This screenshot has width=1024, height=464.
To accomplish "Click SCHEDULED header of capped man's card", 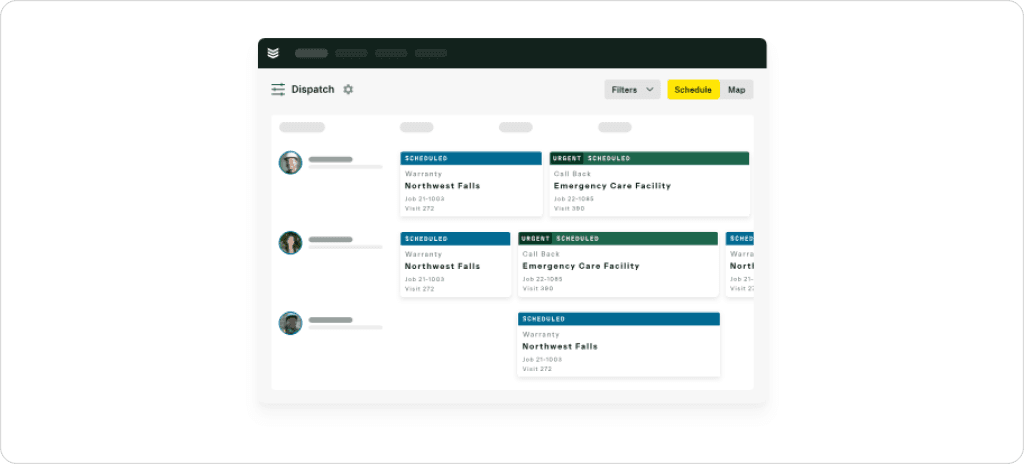I will pyautogui.click(x=619, y=319).
